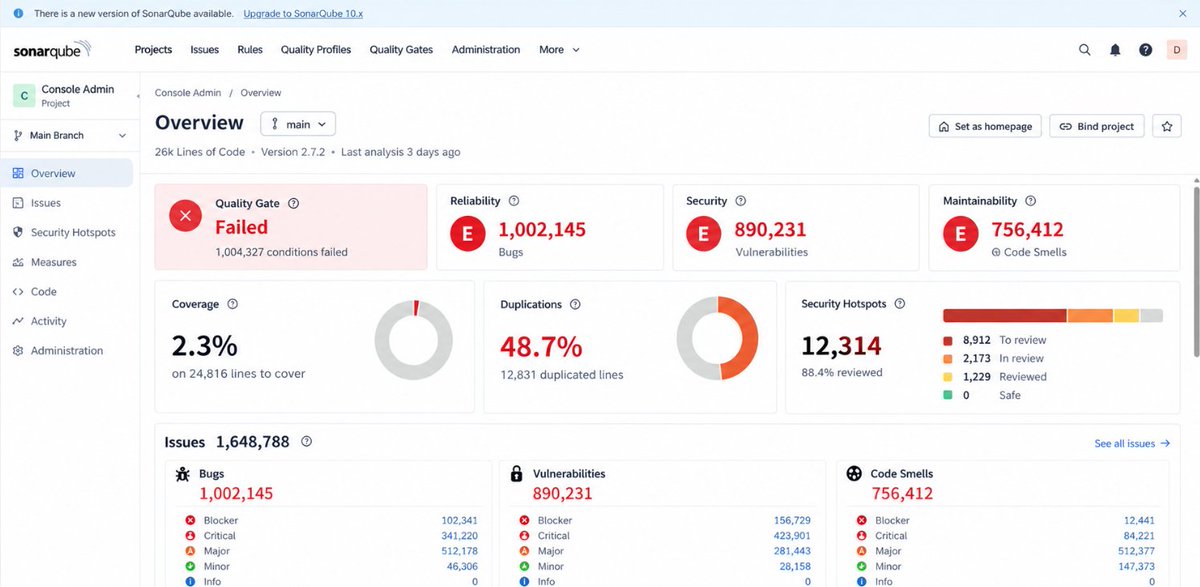Image resolution: width=1200 pixels, height=587 pixels.
Task: Click the red To review legend swatch
Action: click(x=949, y=340)
